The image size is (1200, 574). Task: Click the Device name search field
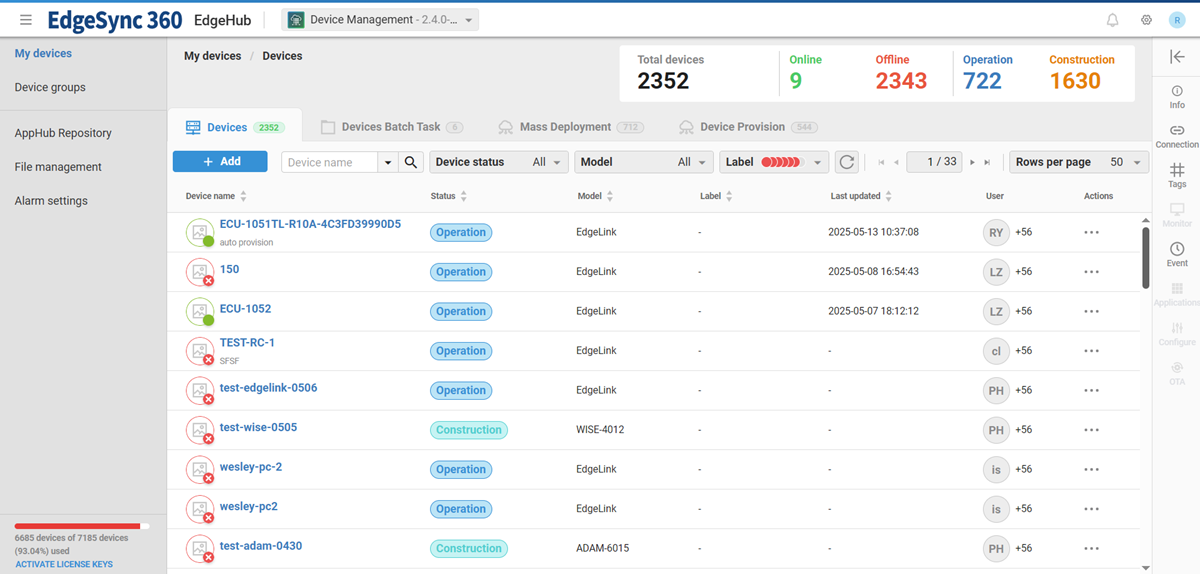pos(330,162)
